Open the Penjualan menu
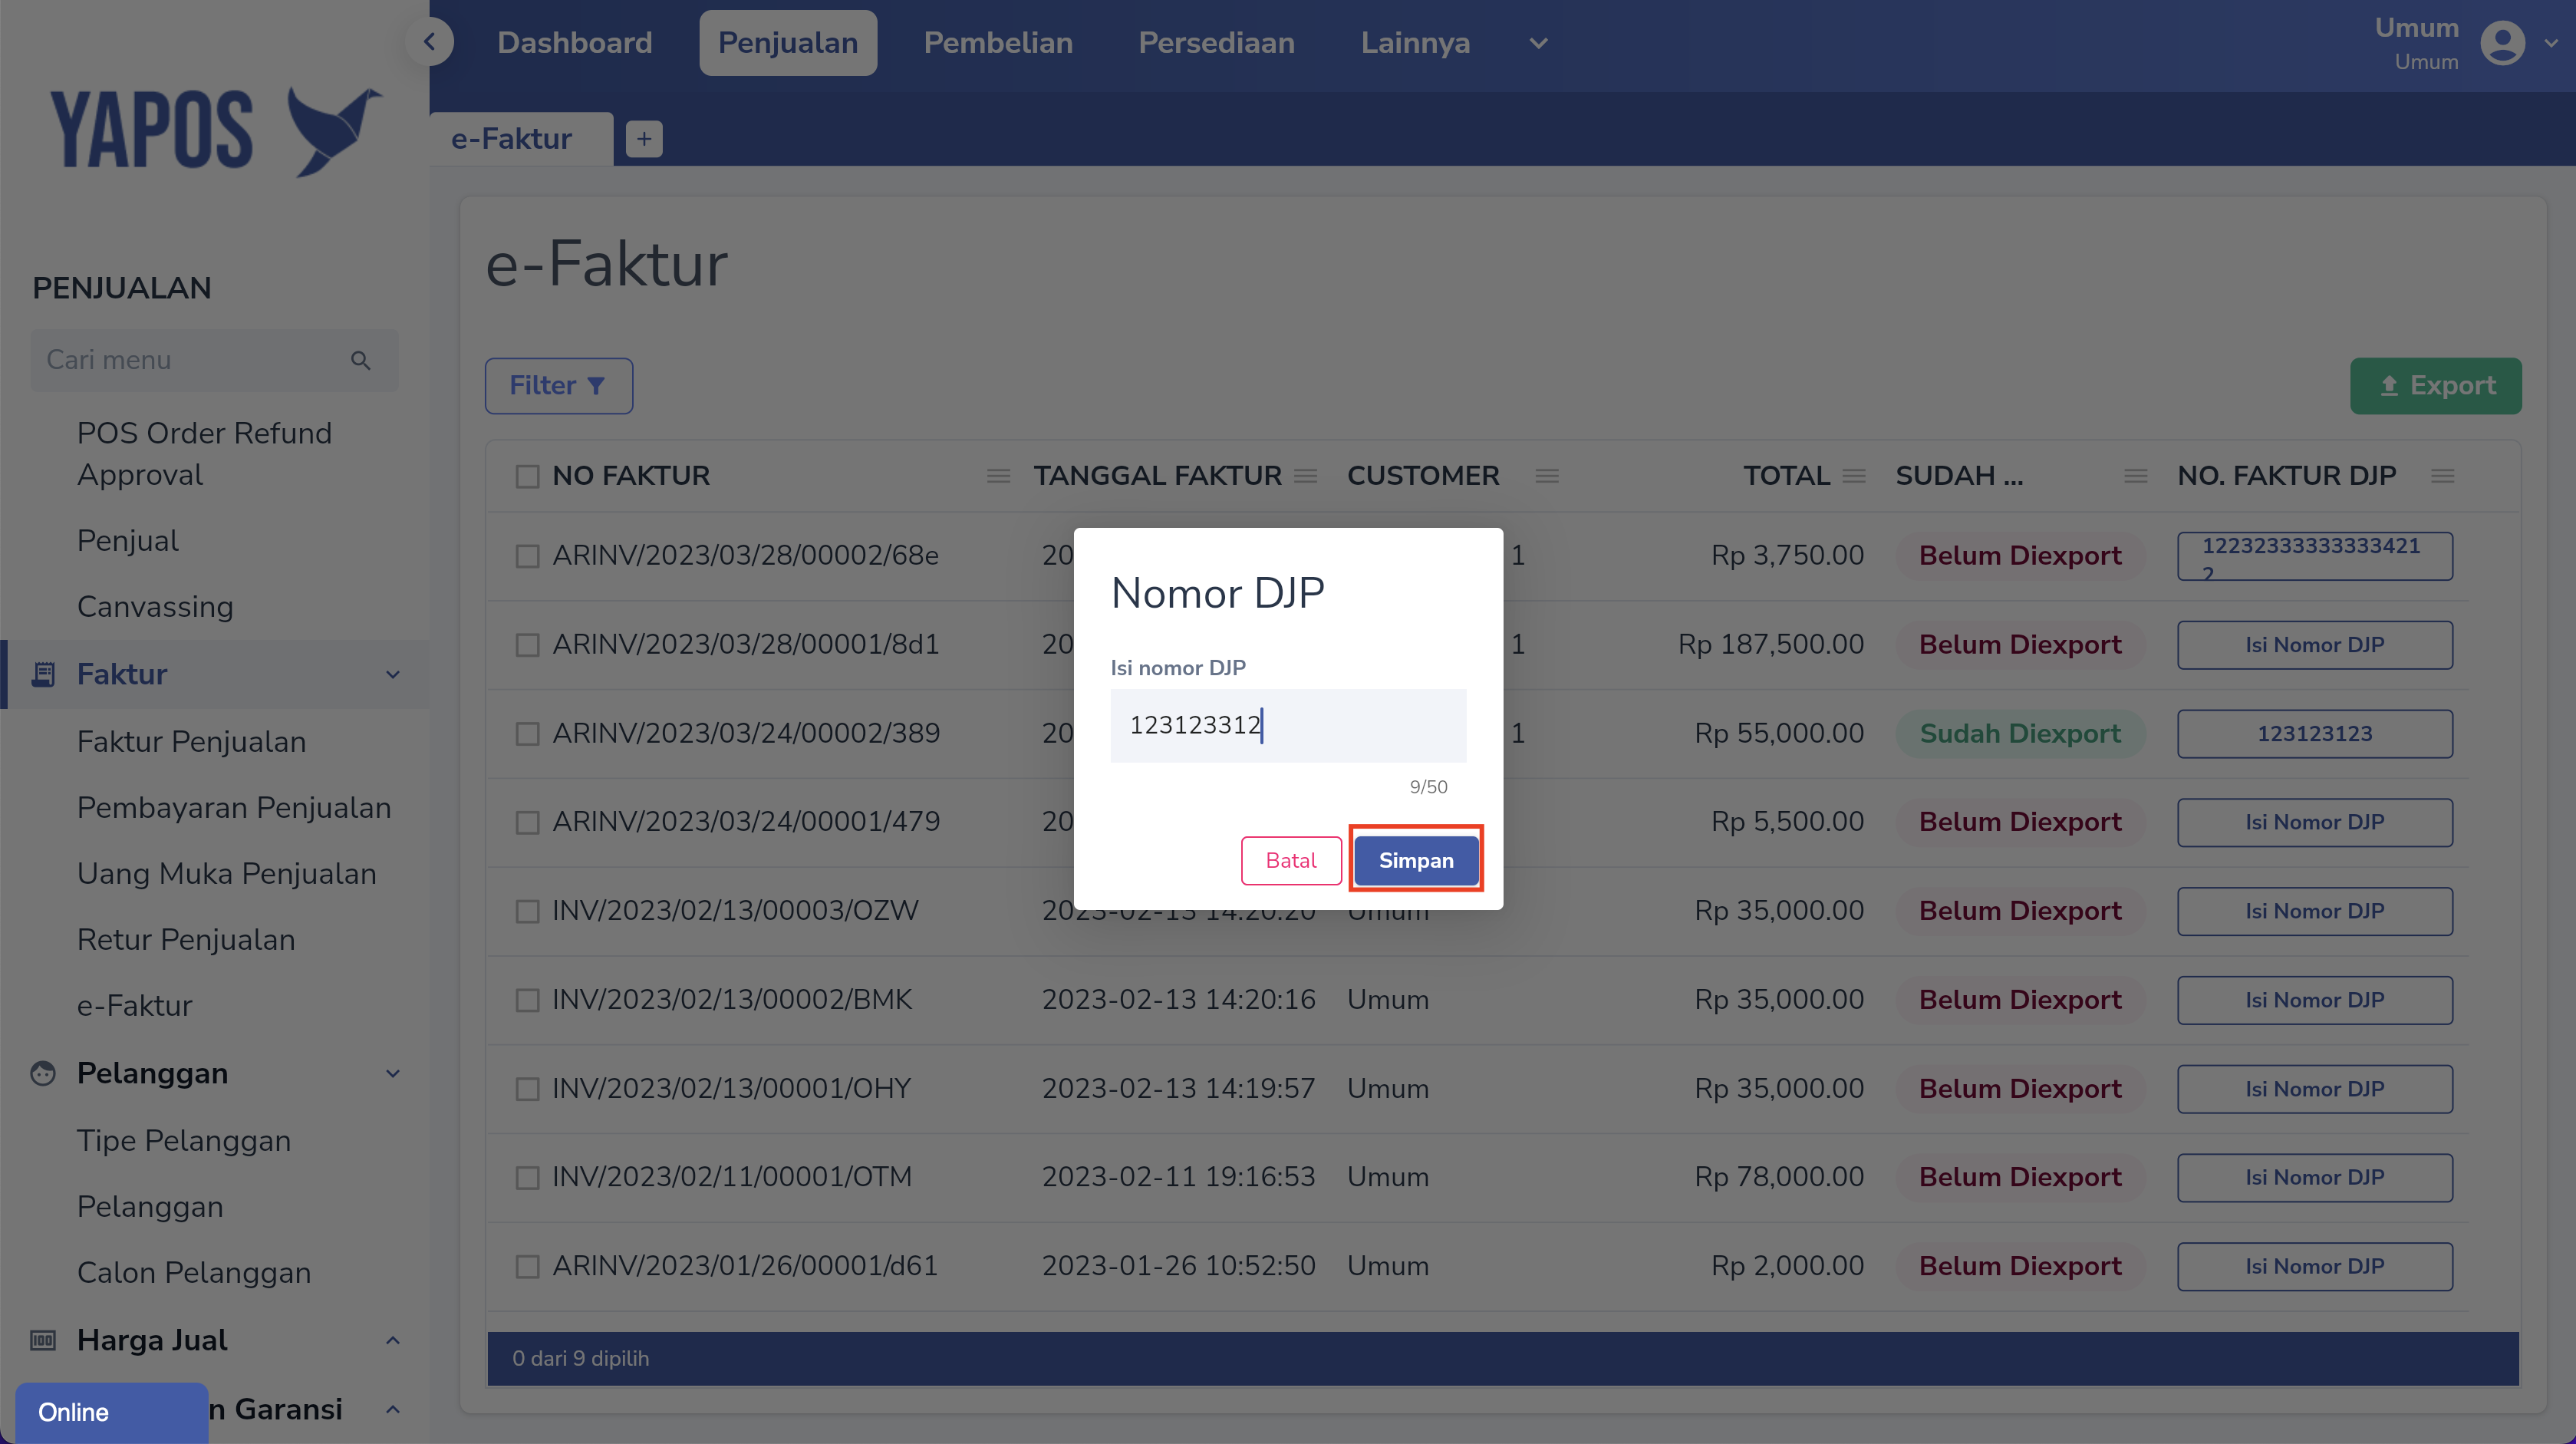This screenshot has width=2576, height=1444. pyautogui.click(x=788, y=43)
